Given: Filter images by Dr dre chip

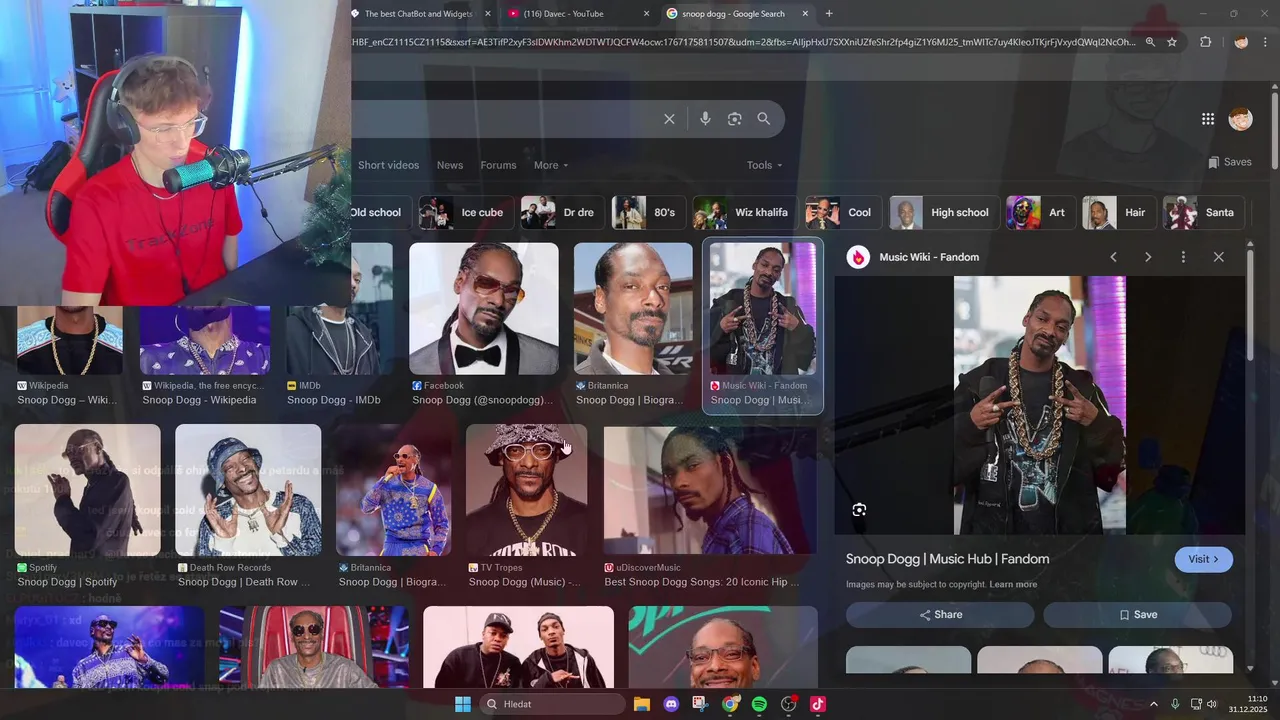Looking at the screenshot, I should [563, 212].
